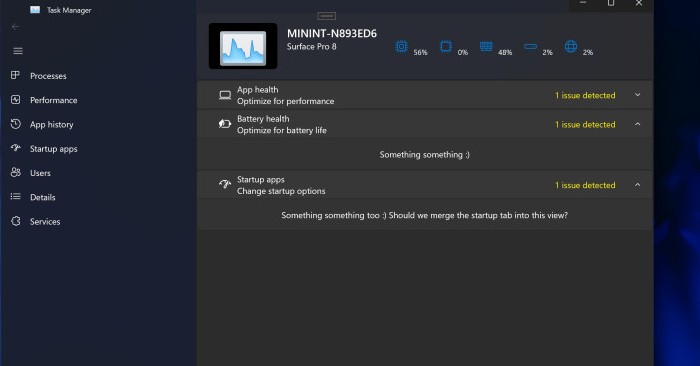This screenshot has width=700, height=366.
Task: Select Startup apps in the sidebar
Action: (x=54, y=149)
